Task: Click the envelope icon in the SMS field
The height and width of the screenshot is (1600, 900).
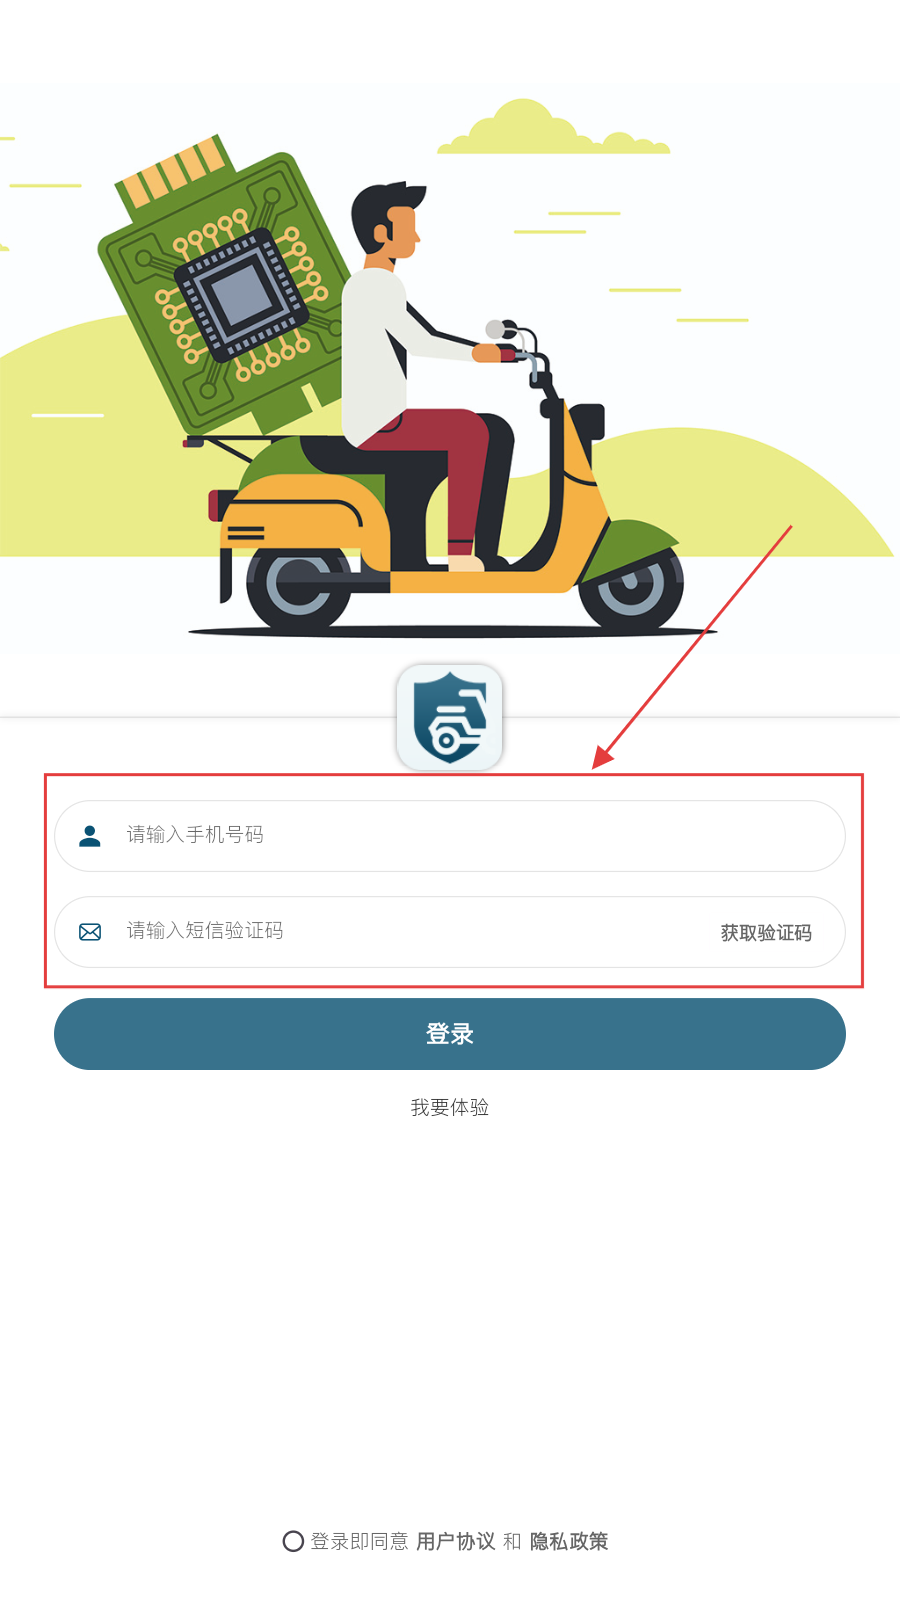Action: (90, 932)
